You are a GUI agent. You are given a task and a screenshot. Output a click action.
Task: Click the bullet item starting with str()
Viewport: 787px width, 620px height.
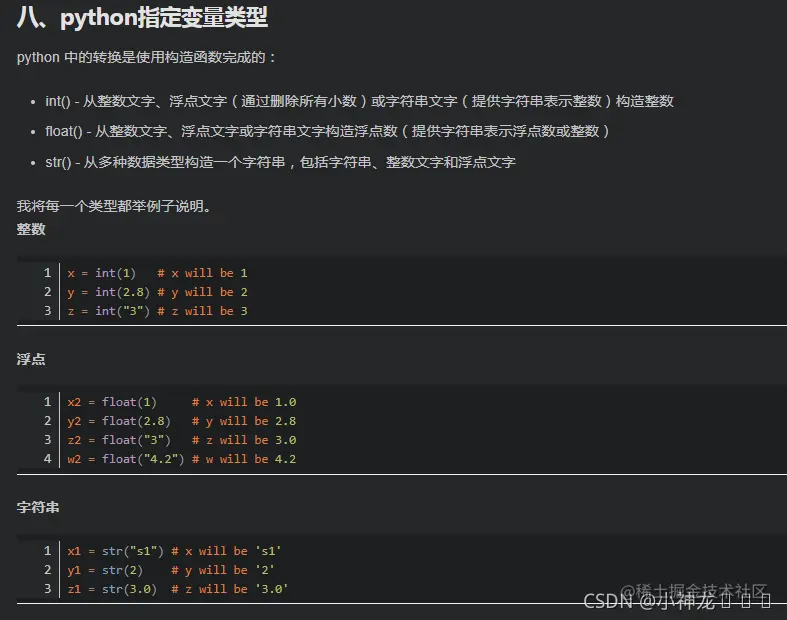point(280,162)
